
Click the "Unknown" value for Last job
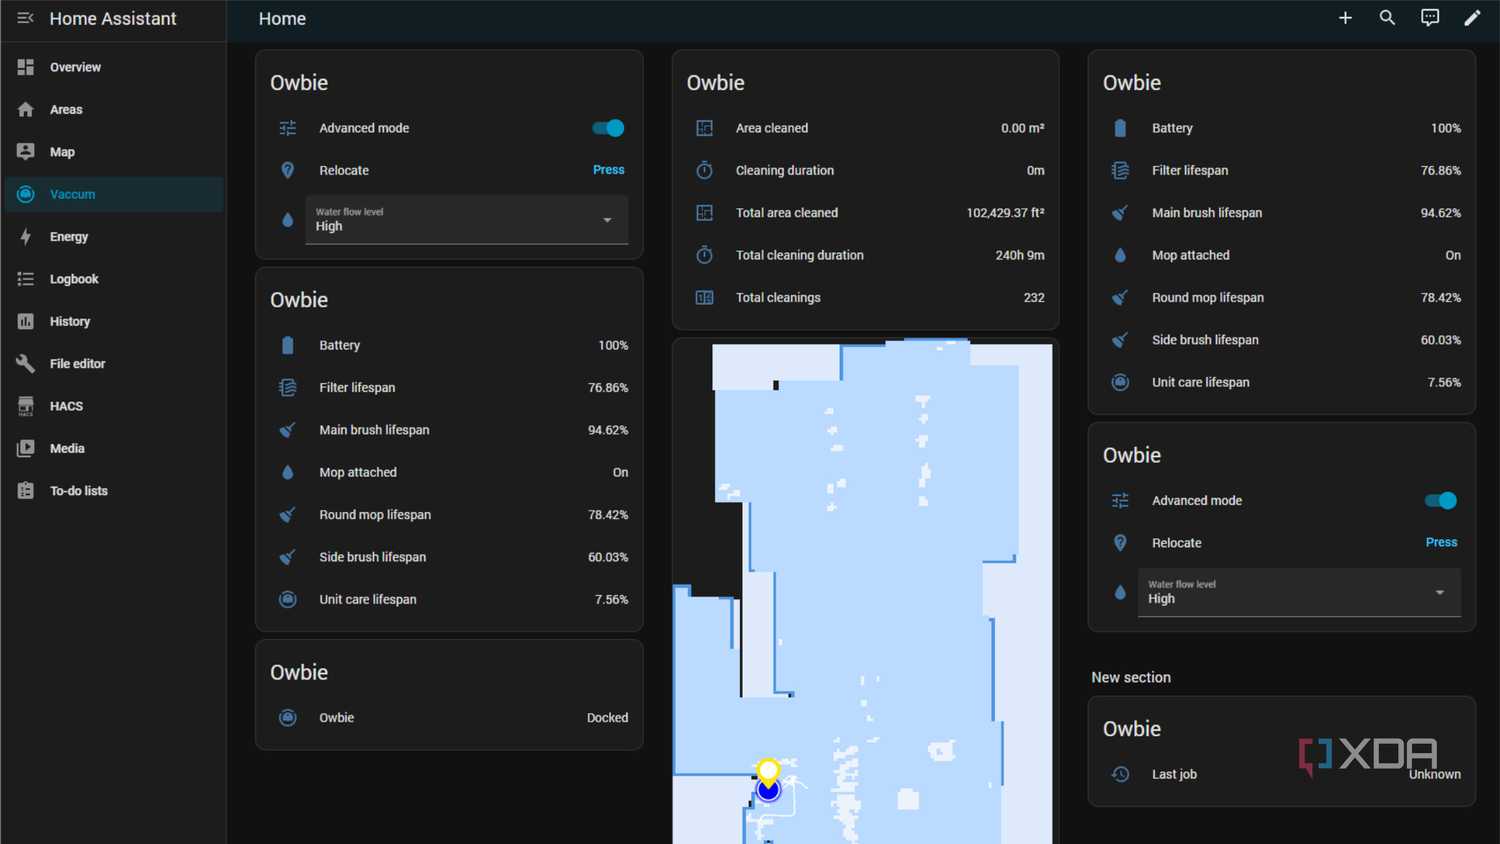coord(1435,774)
